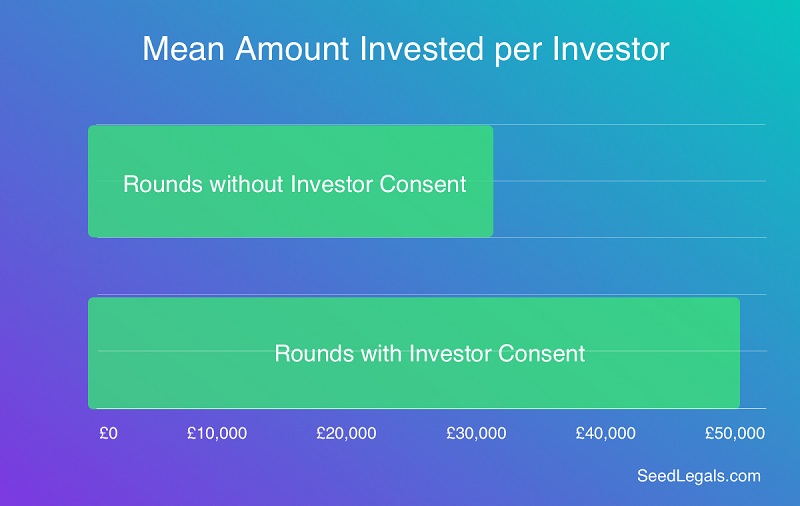800x506 pixels.
Task: Select the Rounds without Investor Consent bar
Action: pos(291,181)
